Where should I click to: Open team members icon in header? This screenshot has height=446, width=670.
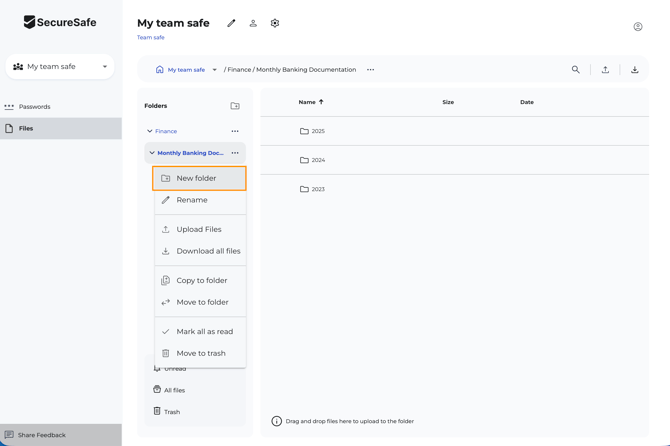pyautogui.click(x=253, y=23)
